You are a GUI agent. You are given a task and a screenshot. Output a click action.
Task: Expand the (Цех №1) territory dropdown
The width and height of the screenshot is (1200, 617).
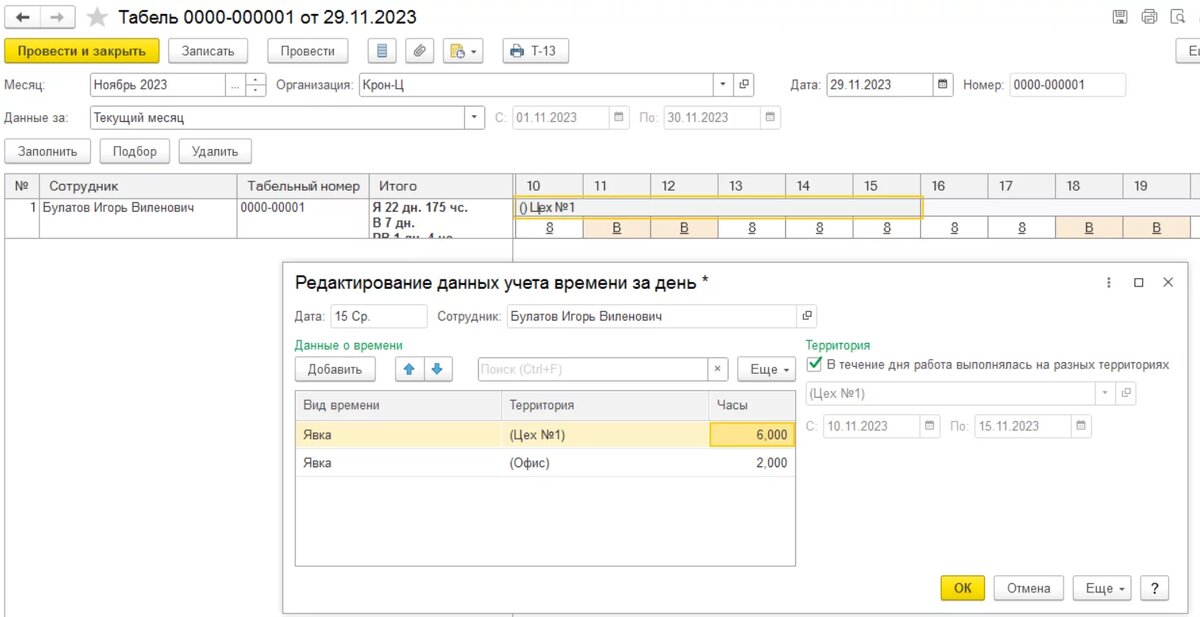pos(1105,393)
